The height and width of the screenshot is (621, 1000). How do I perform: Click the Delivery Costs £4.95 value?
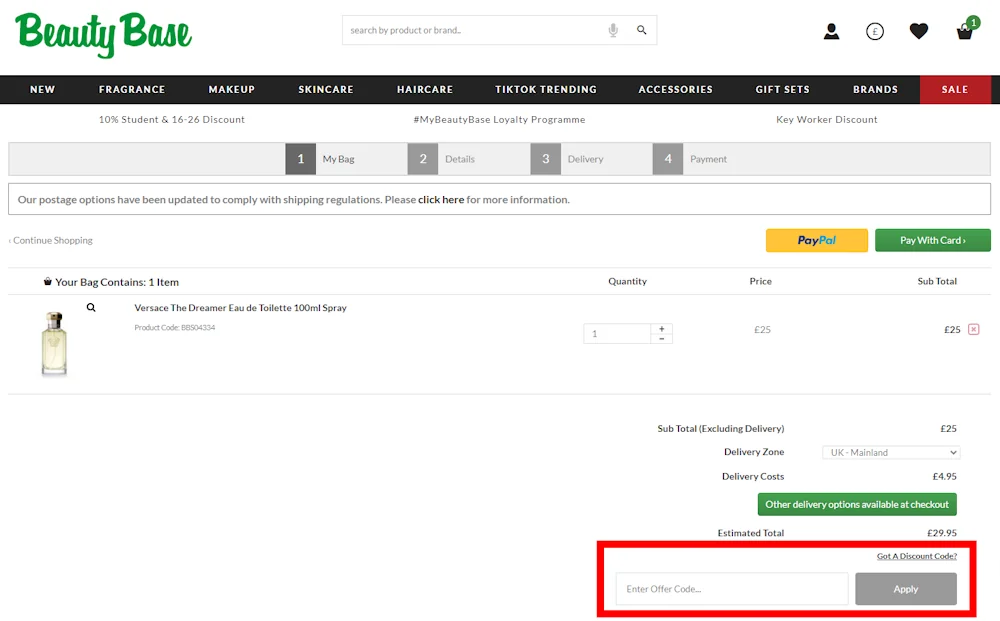[x=945, y=476]
